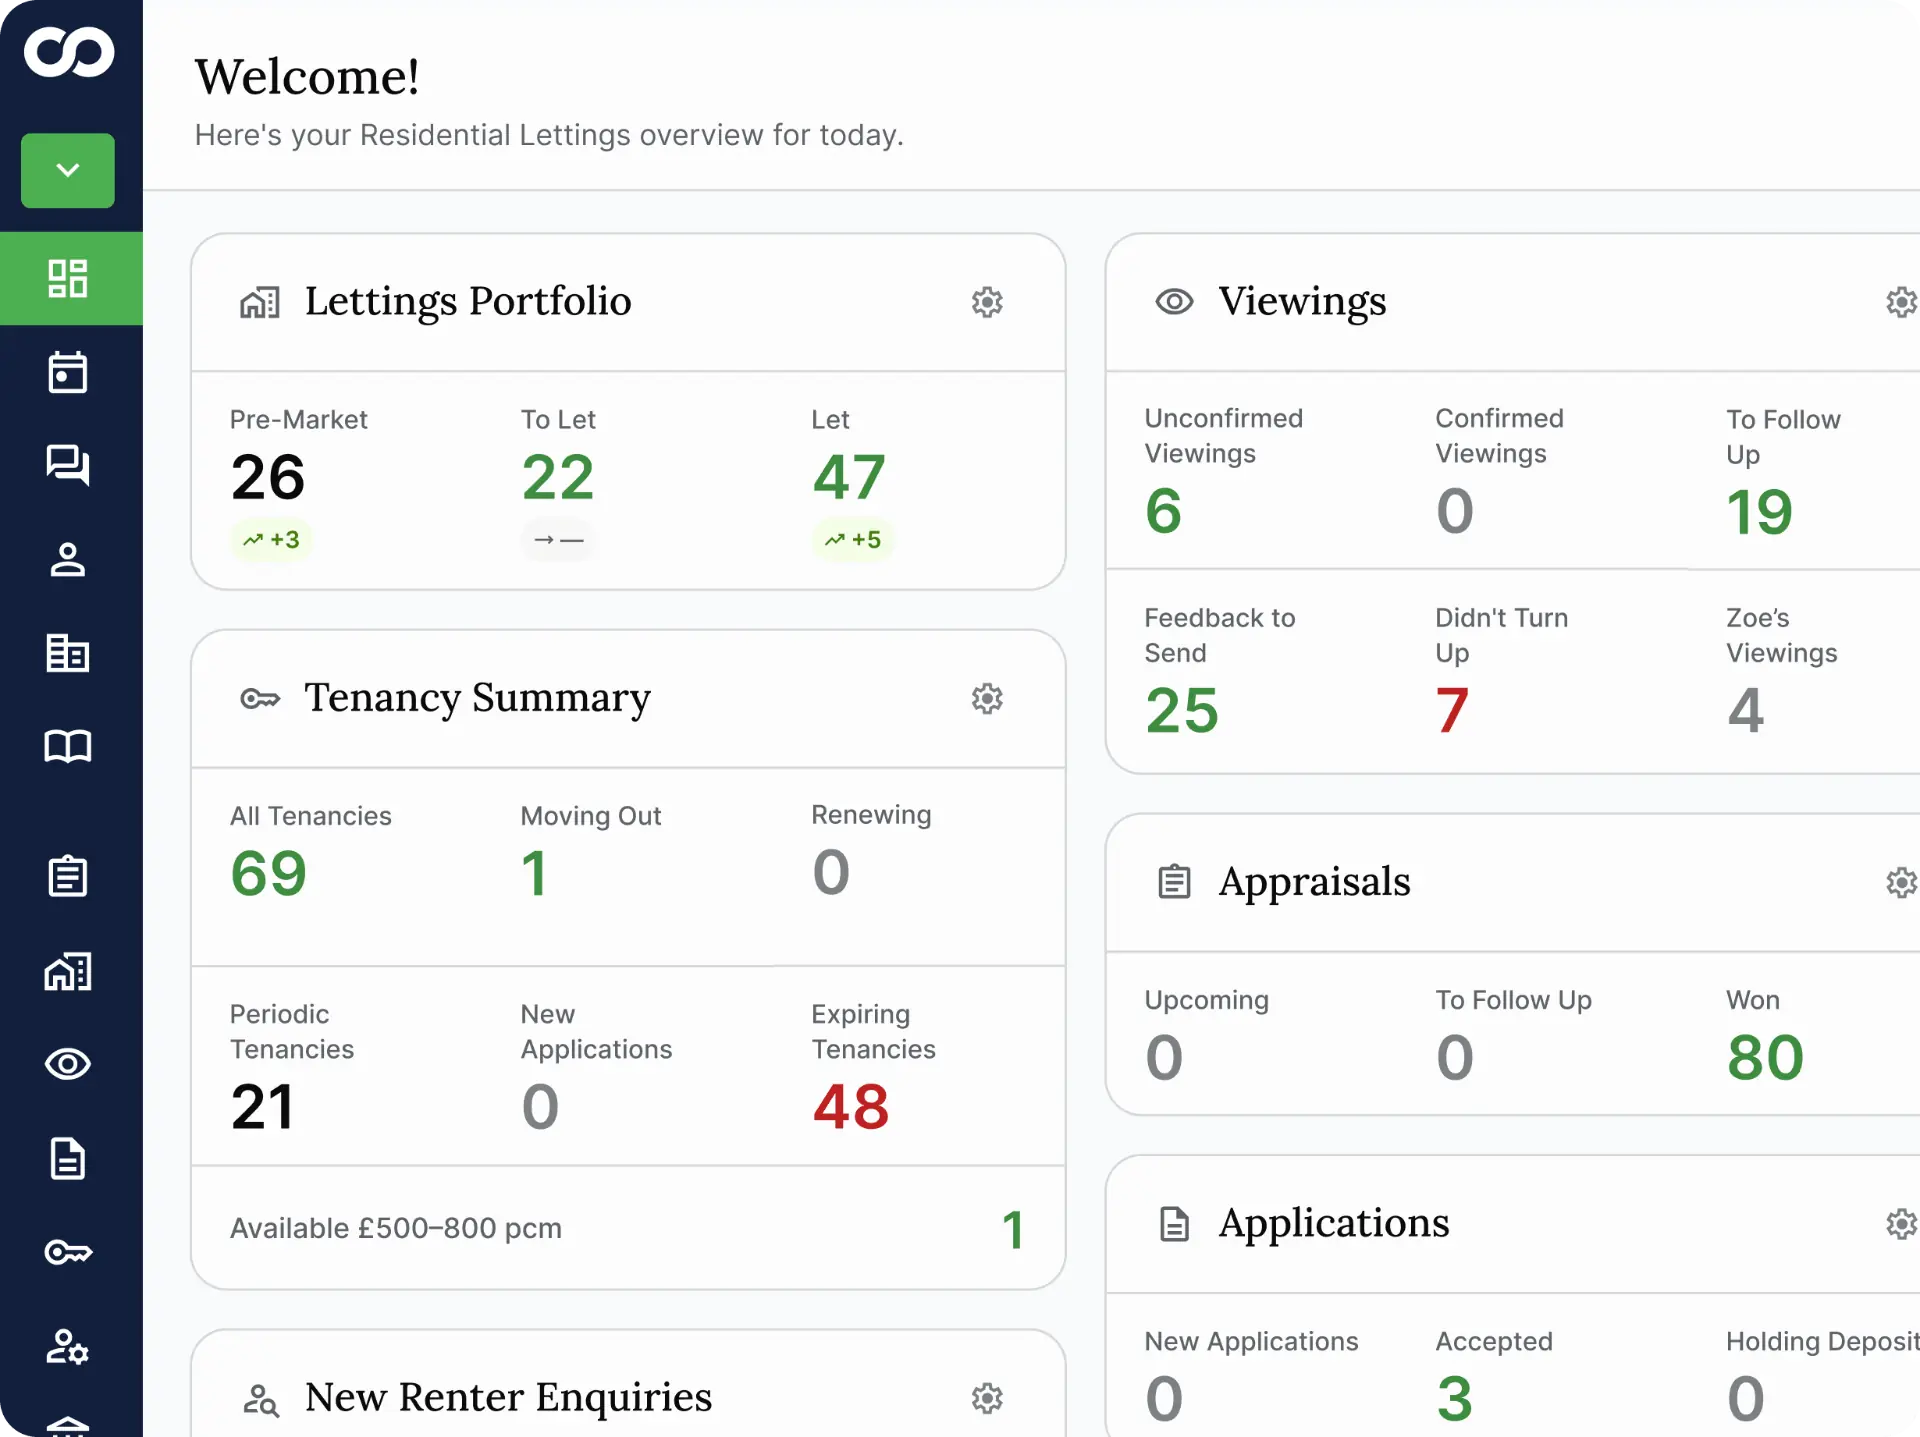
Task: Open Lettings Portfolio settings gear
Action: (987, 302)
